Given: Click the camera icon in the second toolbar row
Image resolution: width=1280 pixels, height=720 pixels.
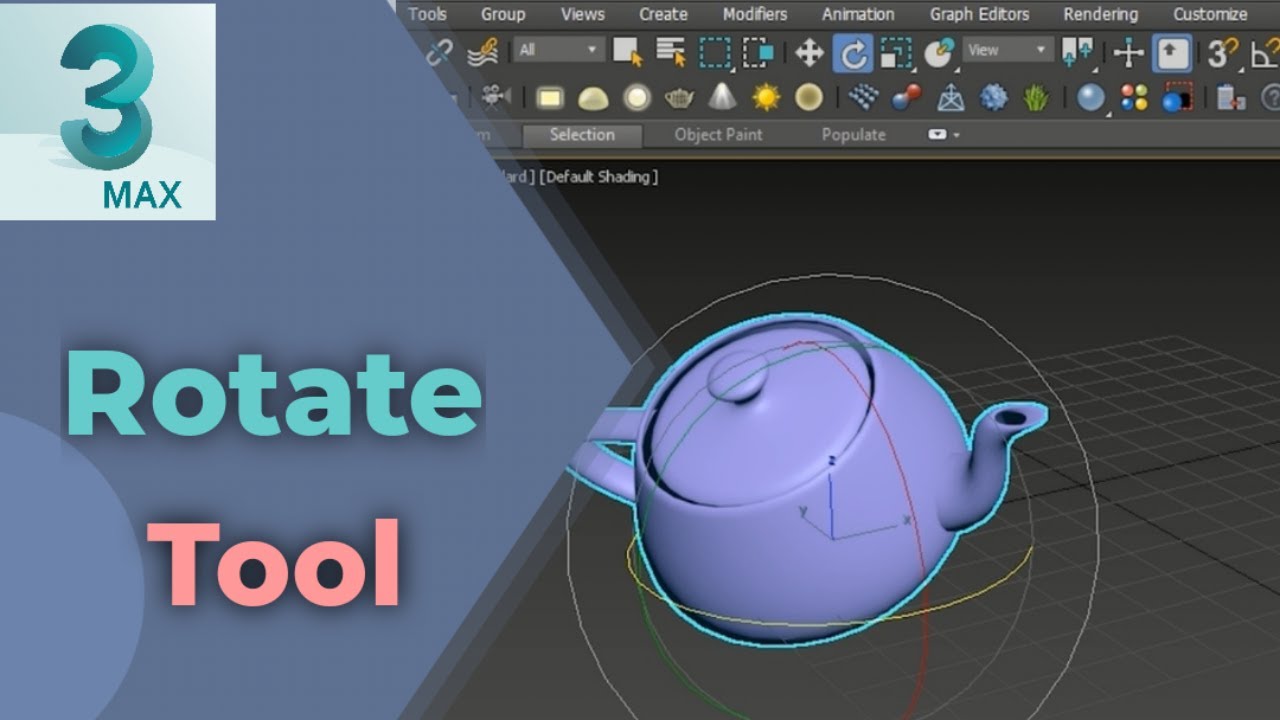Looking at the screenshot, I should point(496,97).
